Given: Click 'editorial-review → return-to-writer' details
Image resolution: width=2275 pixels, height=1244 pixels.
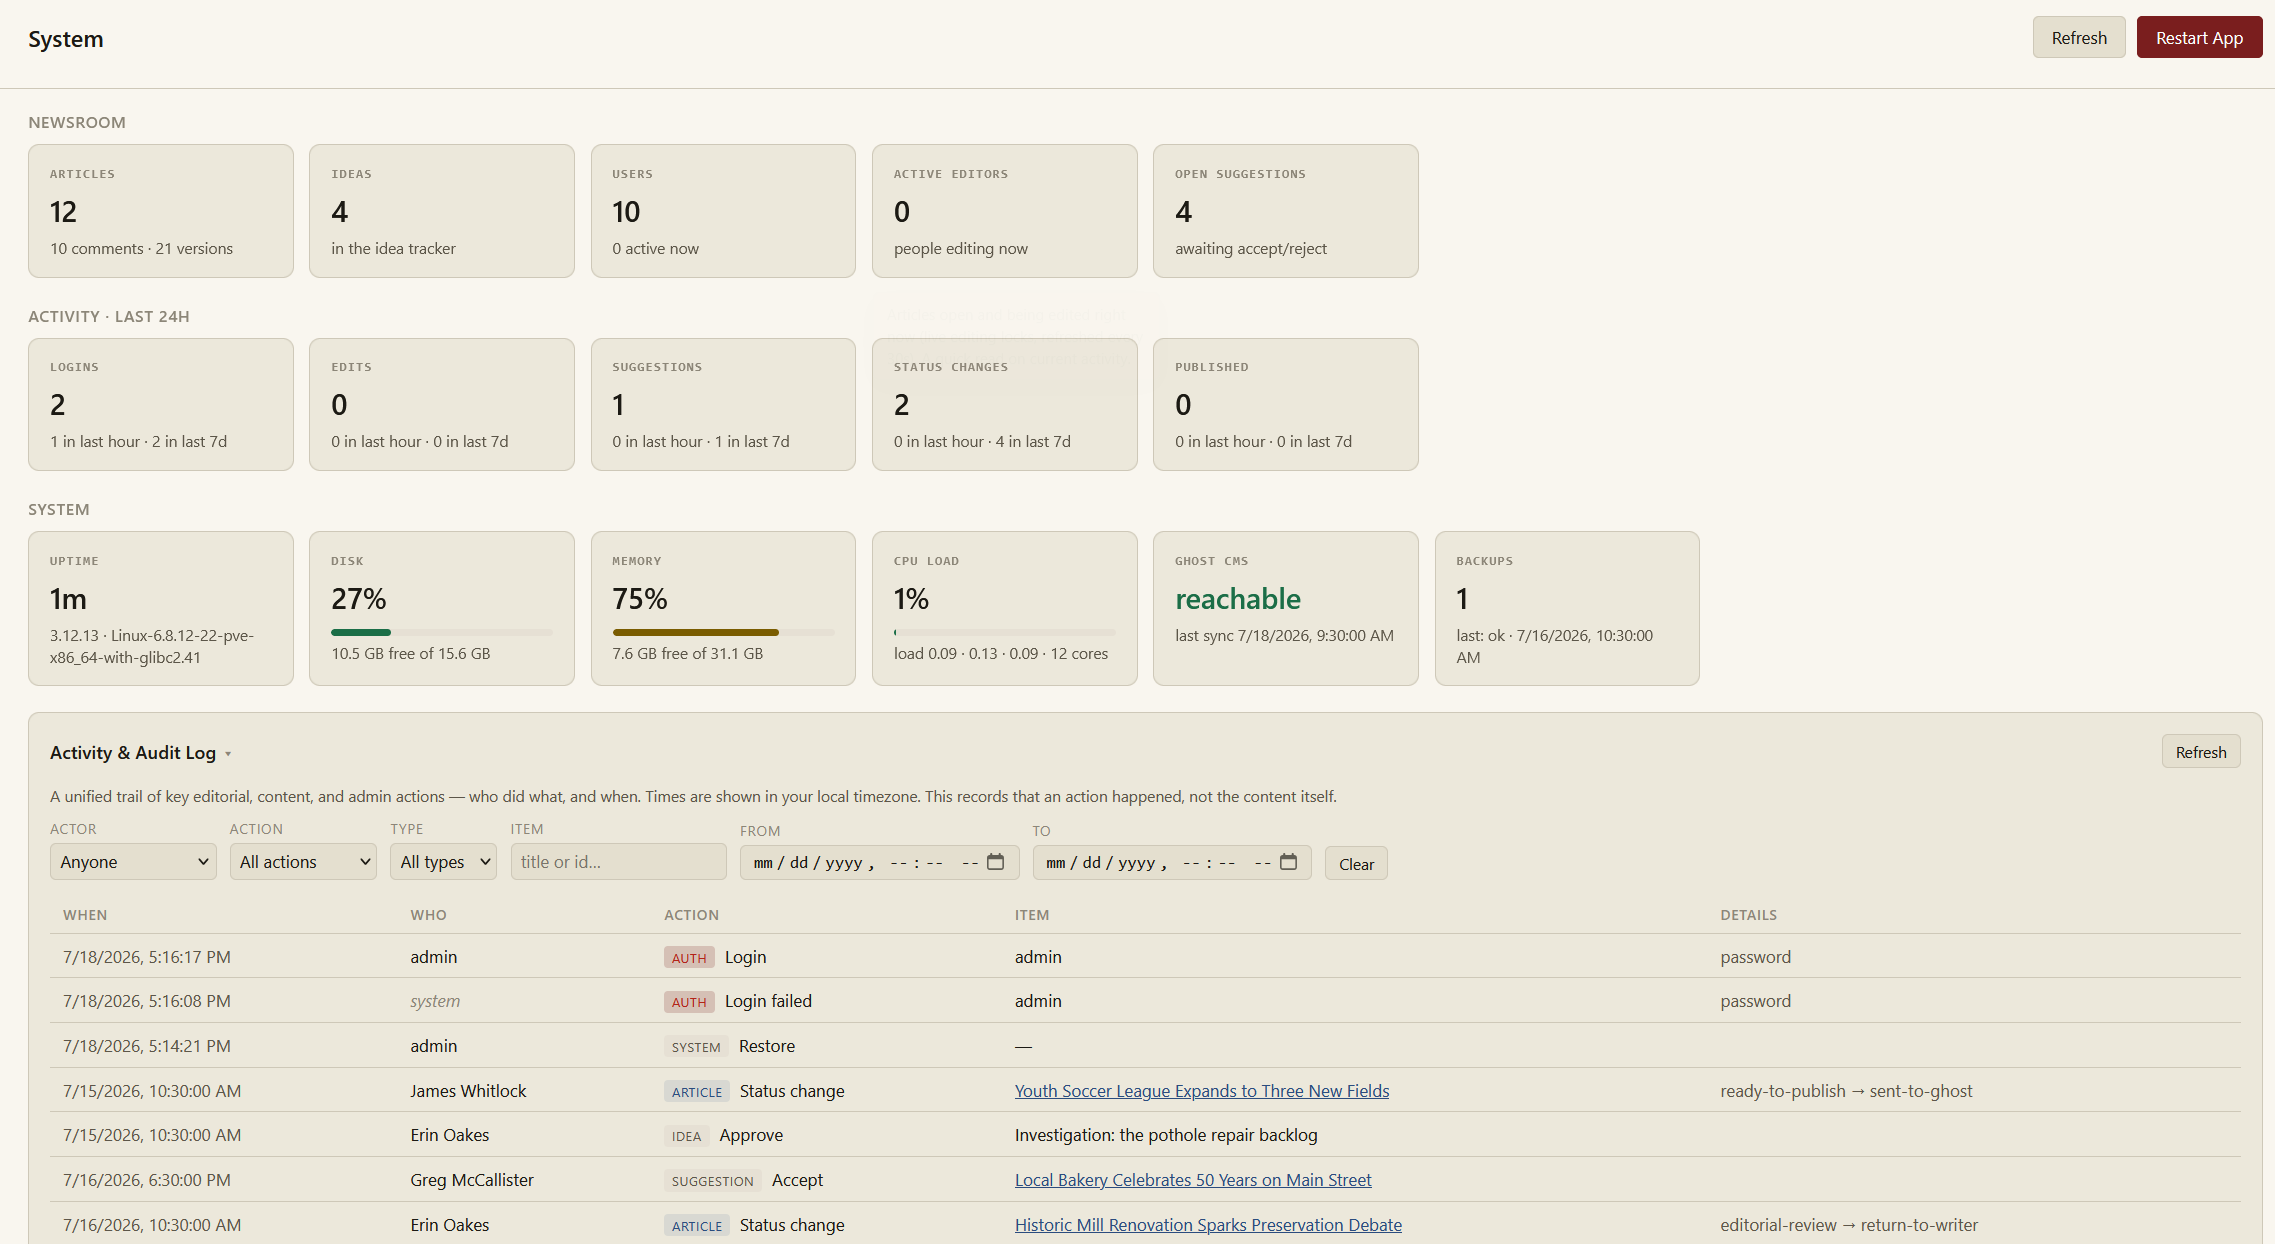Looking at the screenshot, I should coord(1849,1225).
